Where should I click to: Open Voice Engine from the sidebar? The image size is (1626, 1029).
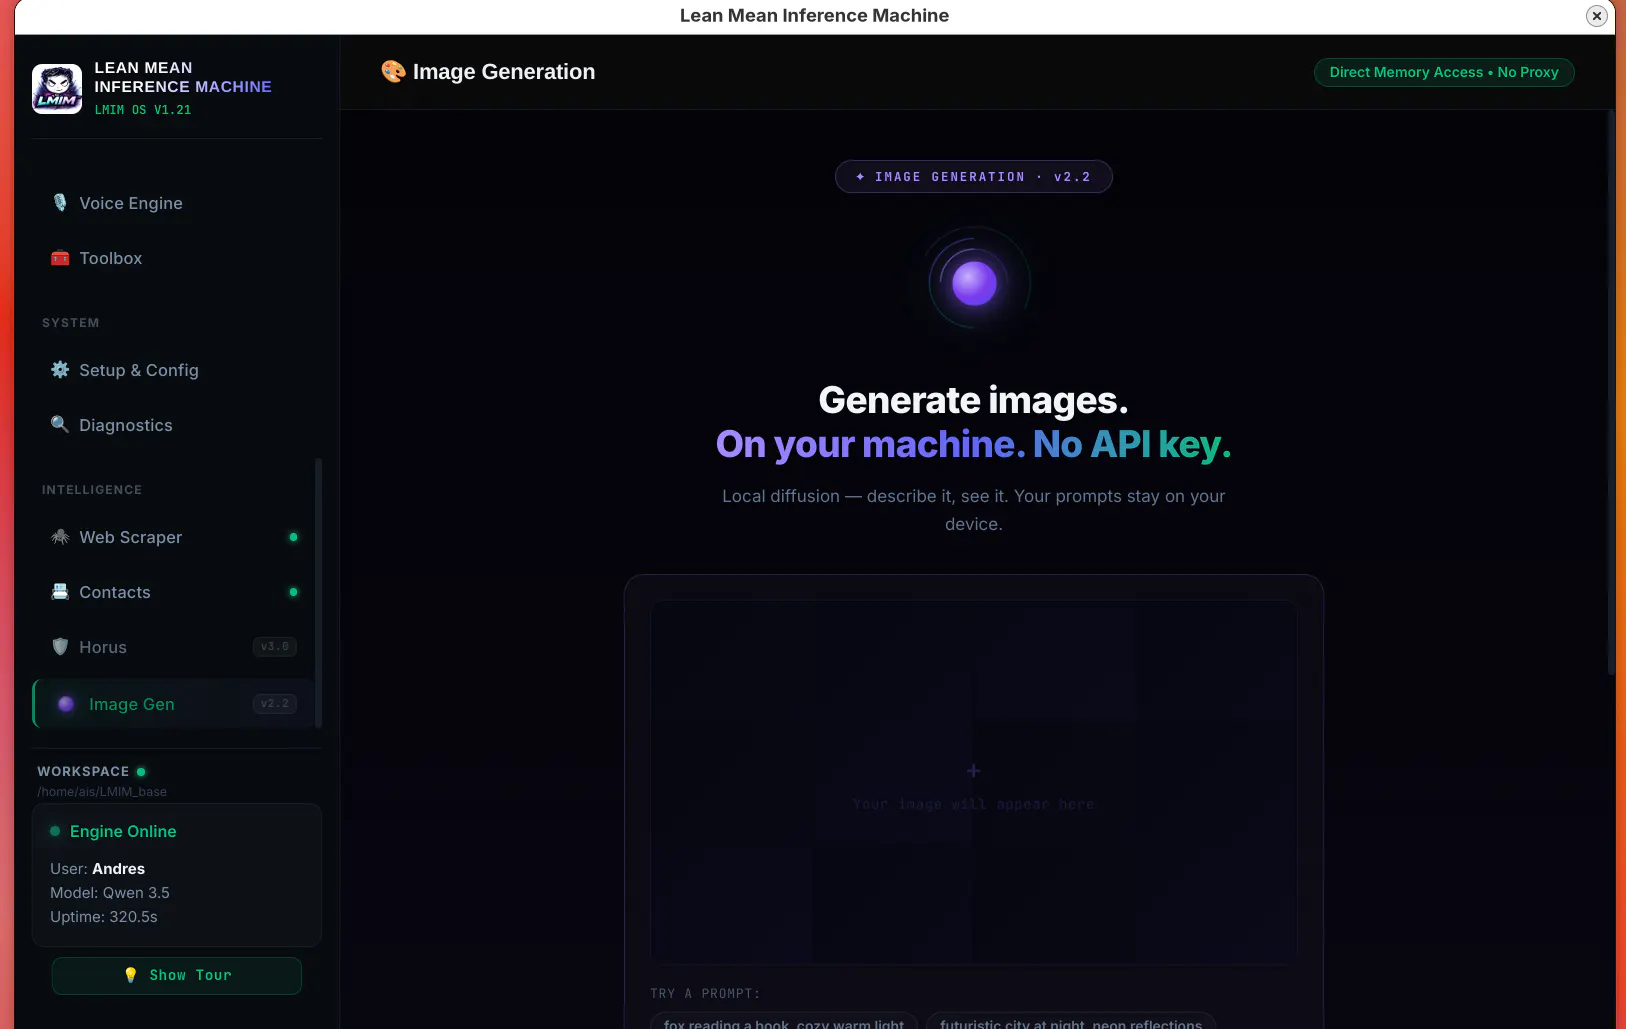point(174,203)
